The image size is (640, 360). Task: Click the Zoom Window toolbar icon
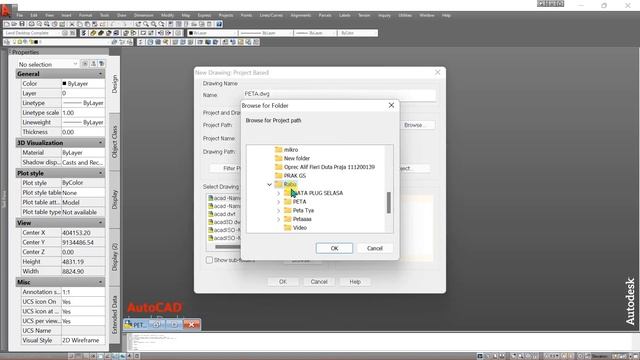tap(153, 24)
